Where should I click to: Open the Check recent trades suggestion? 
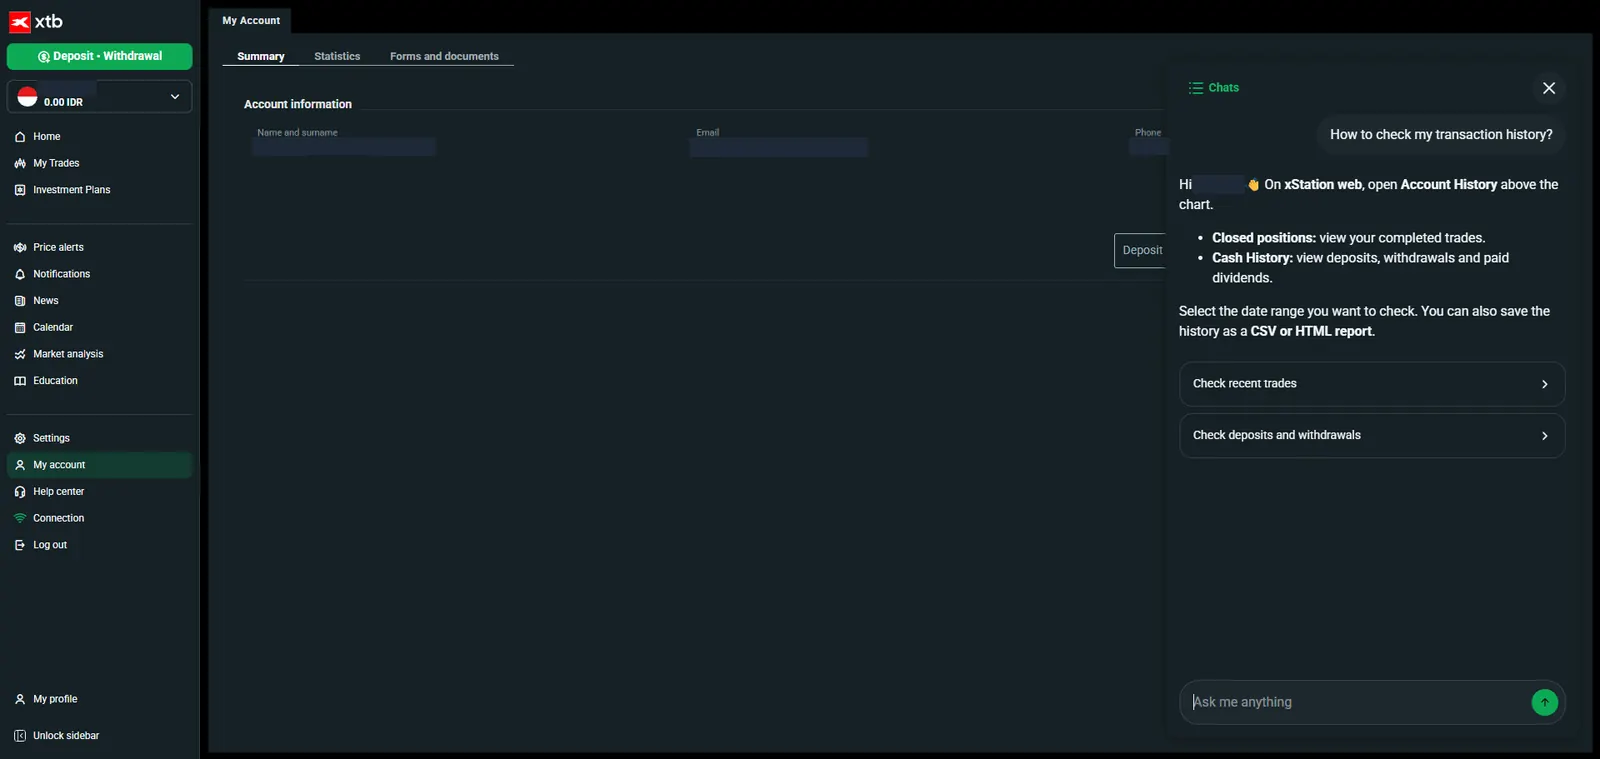tap(1371, 384)
